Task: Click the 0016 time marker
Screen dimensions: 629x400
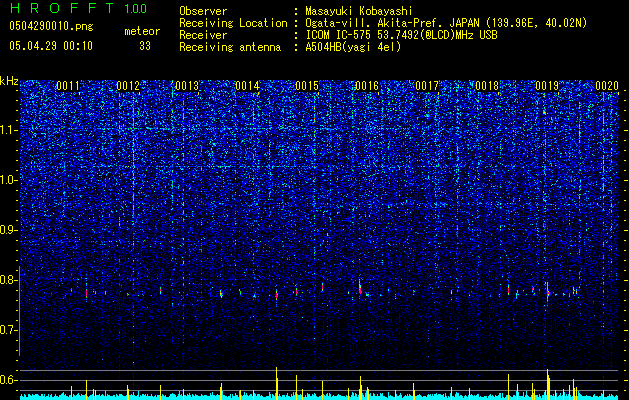Action: (367, 86)
